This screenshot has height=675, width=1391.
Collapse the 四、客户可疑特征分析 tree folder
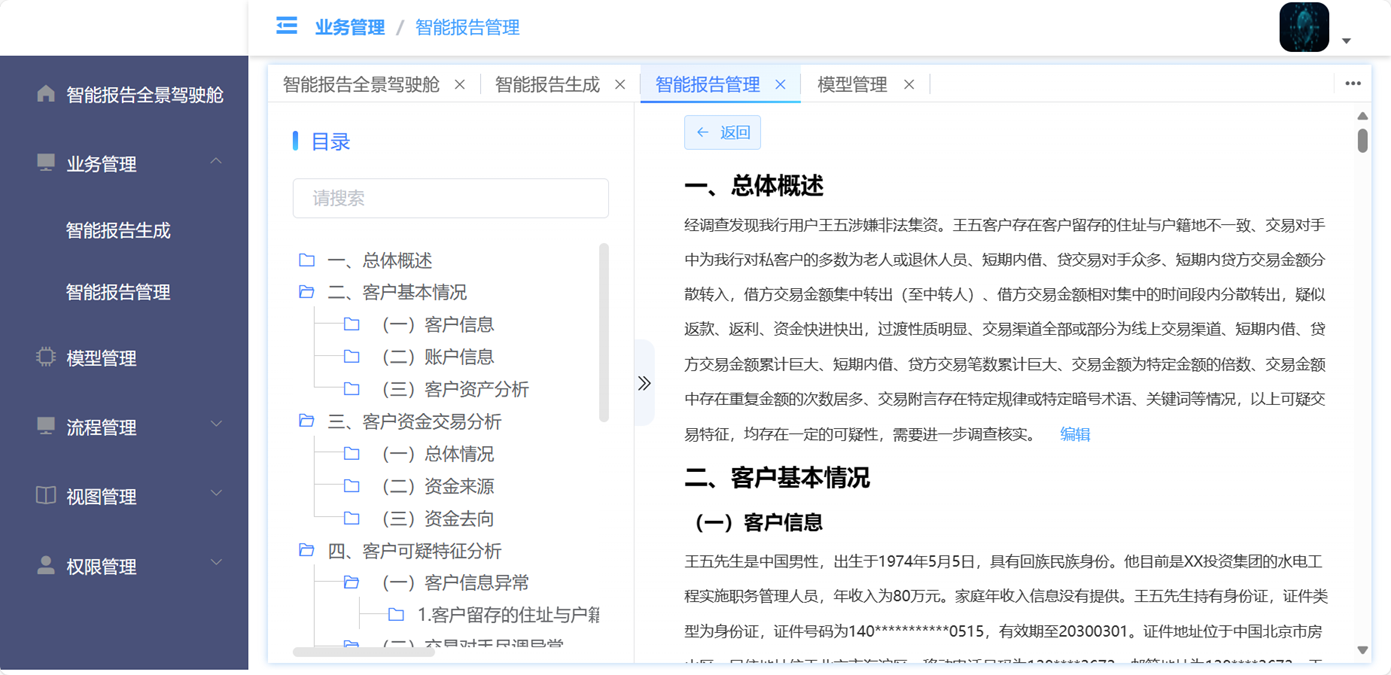307,551
